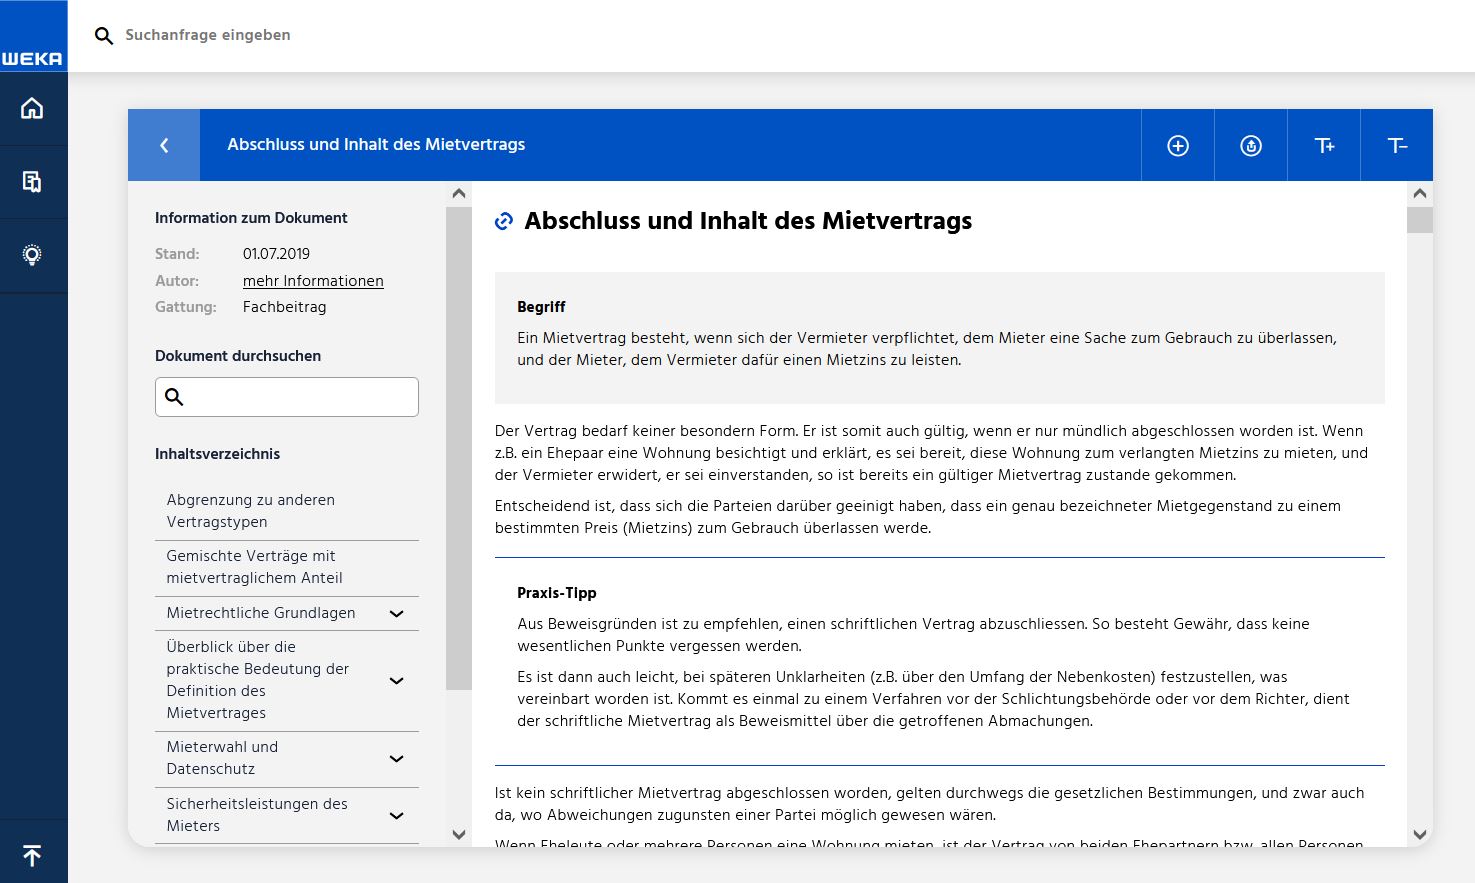
Task: Click the Dokument durchsuchen search field
Action: pyautogui.click(x=300, y=397)
